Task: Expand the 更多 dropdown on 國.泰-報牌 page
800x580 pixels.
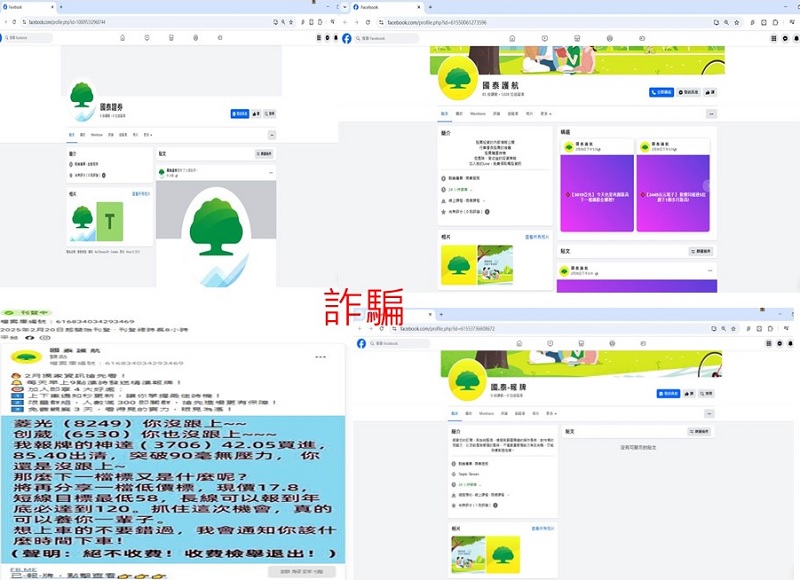Action: 552,414
